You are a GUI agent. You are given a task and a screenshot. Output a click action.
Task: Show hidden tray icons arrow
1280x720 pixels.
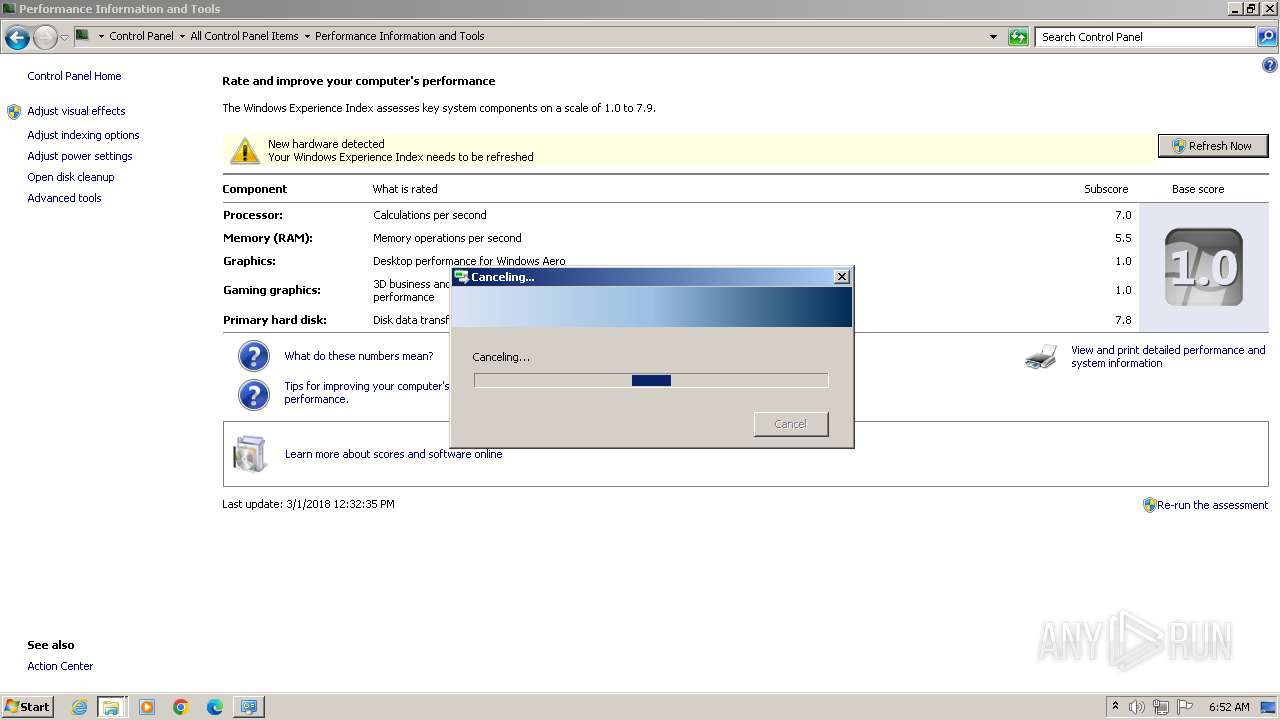tap(1115, 706)
